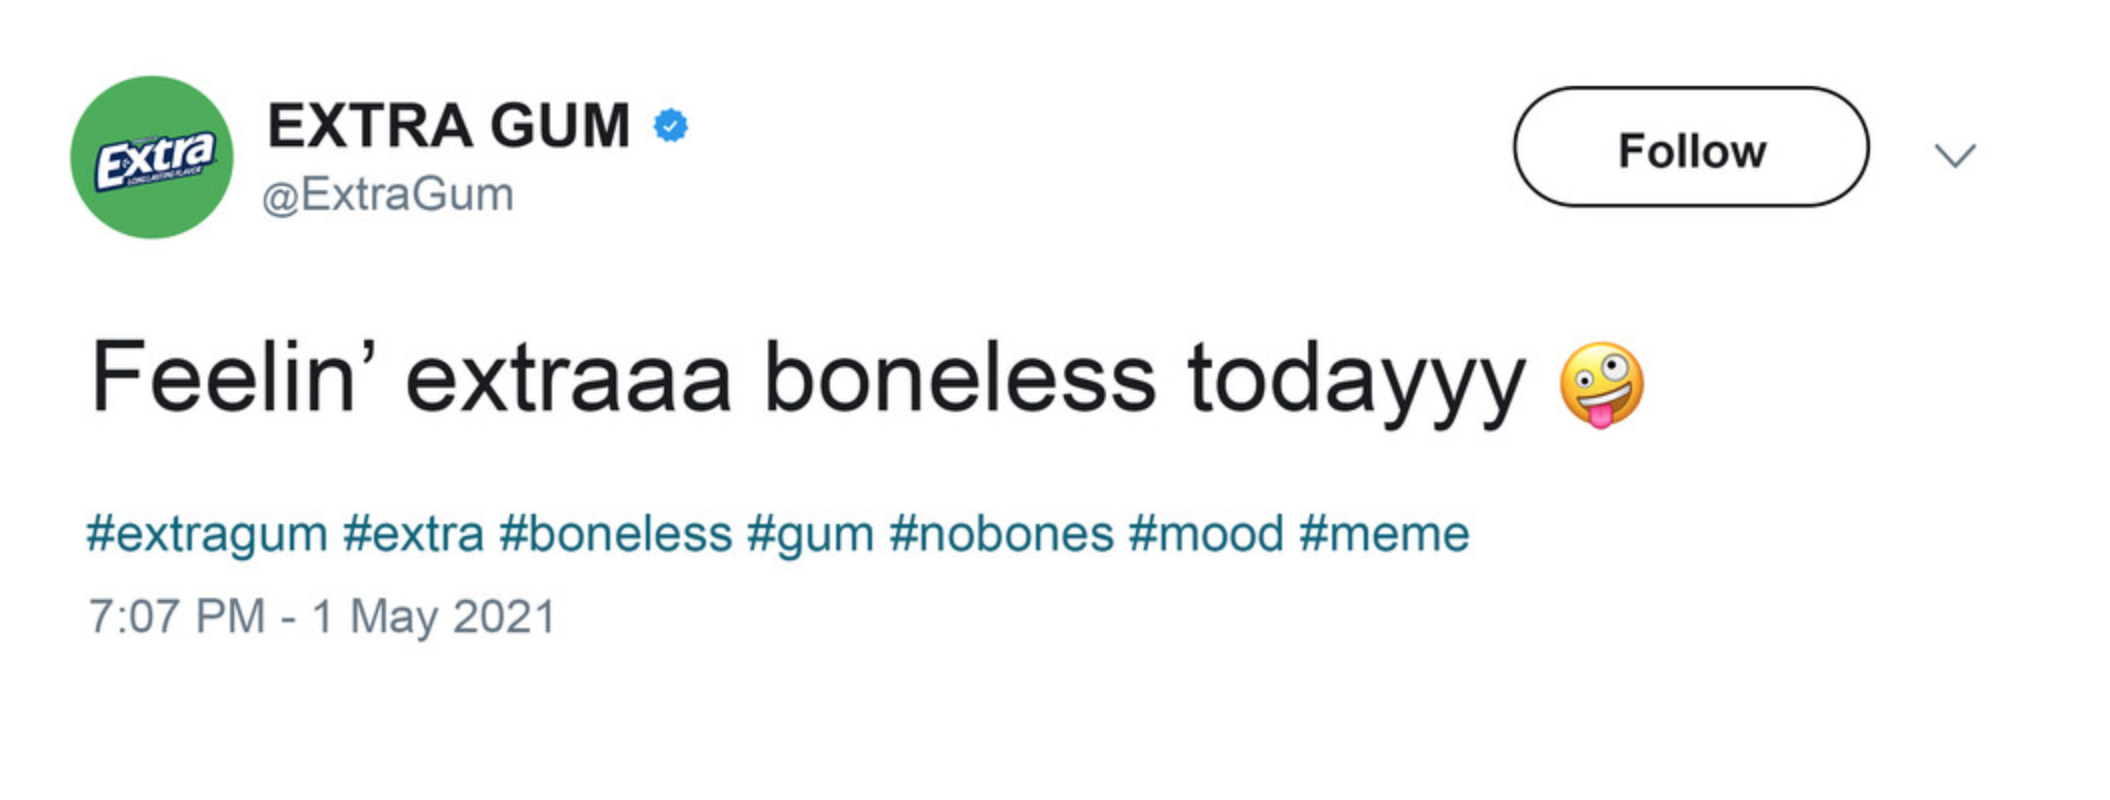The width and height of the screenshot is (2110, 800).
Task: Click the zany face emoji
Action: [x=1601, y=385]
